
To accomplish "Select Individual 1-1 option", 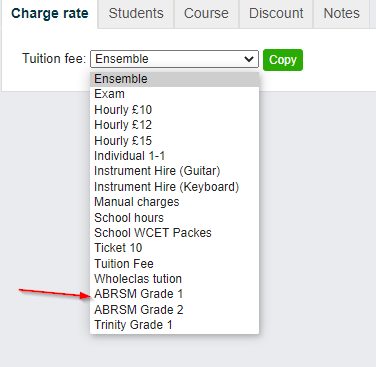I will pyautogui.click(x=174, y=156).
